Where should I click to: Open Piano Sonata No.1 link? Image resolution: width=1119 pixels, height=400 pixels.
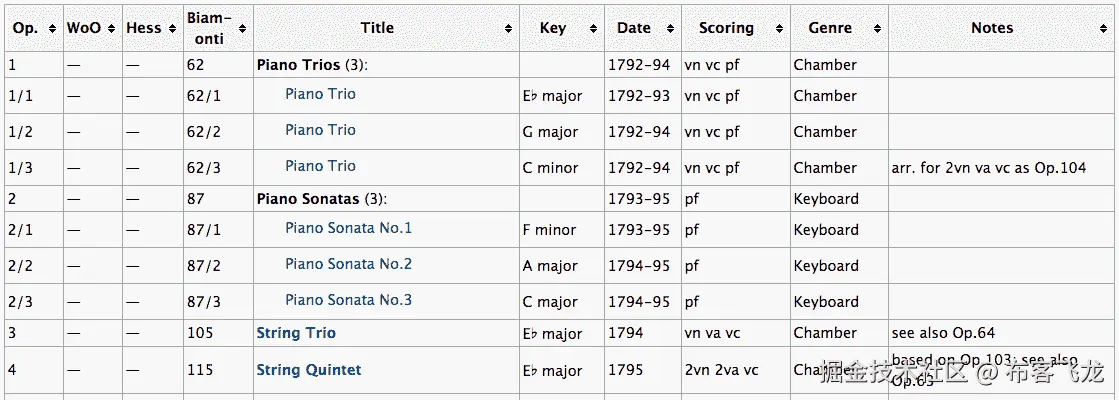348,228
